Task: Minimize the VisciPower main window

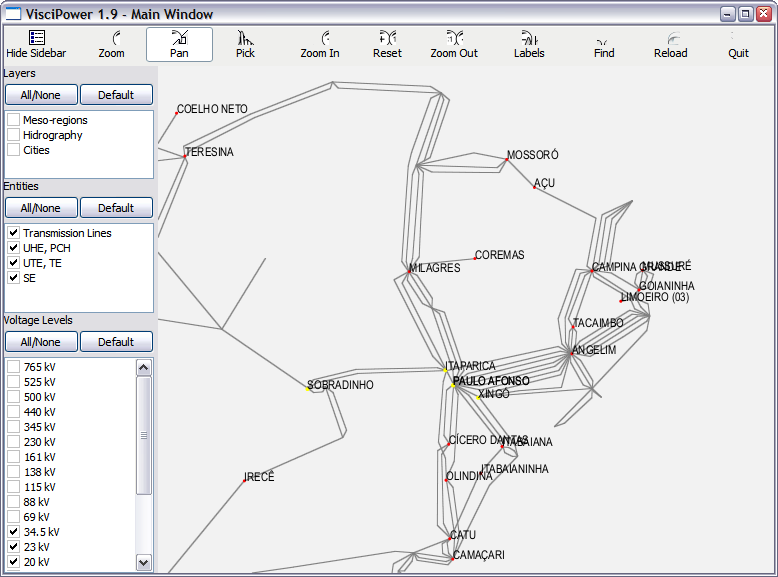Action: click(x=727, y=14)
